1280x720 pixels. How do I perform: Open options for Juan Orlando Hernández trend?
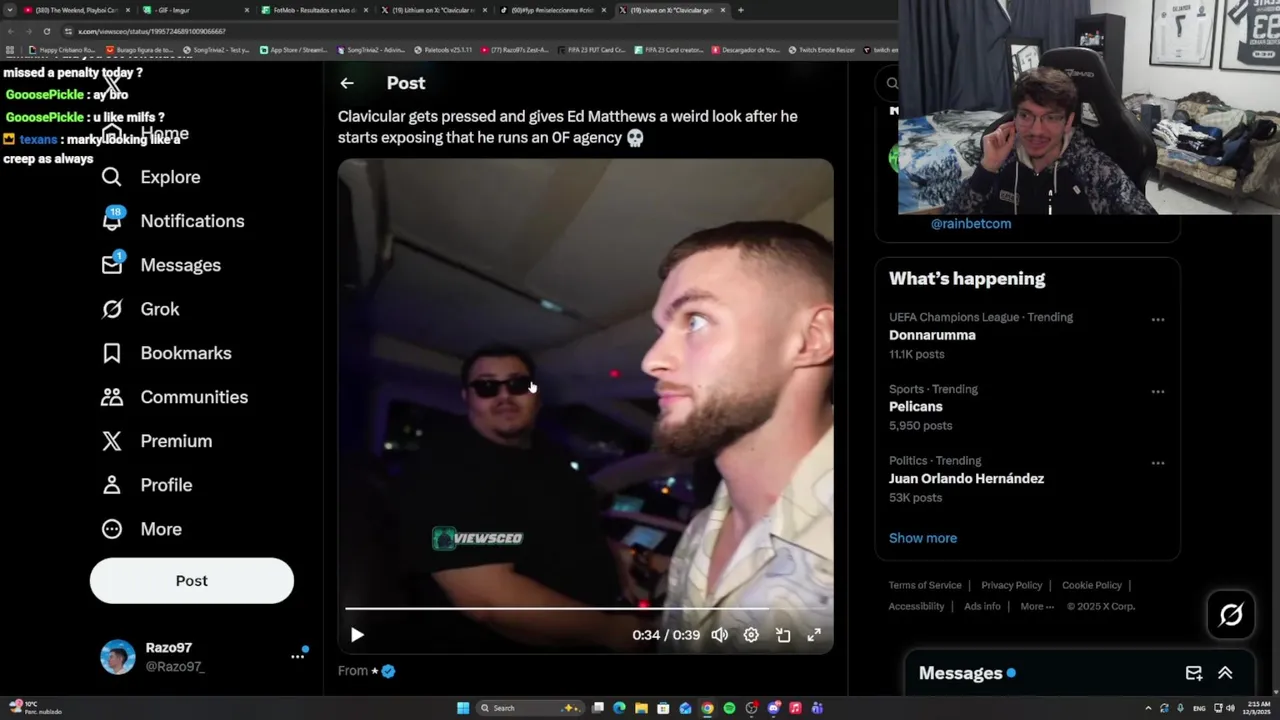(1158, 464)
